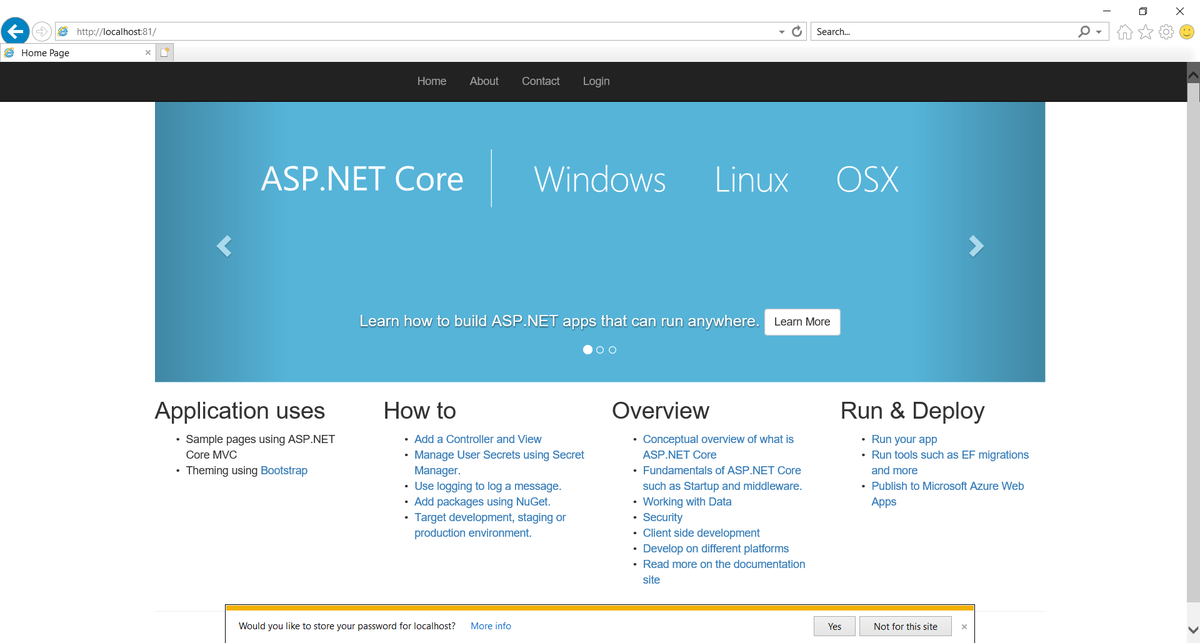The image size is (1200, 643).
Task: Open the Contact navigation menu item
Action: (x=541, y=81)
